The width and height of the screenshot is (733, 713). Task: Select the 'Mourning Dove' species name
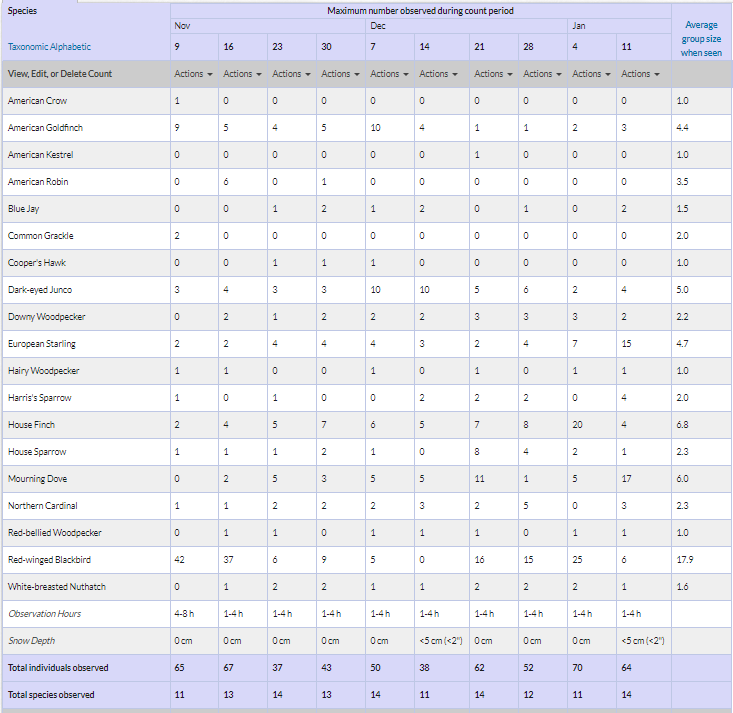[x=37, y=479]
